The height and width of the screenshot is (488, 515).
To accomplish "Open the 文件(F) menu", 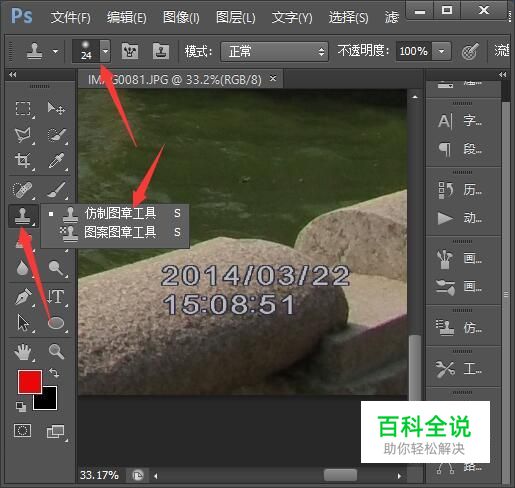I will pos(70,17).
